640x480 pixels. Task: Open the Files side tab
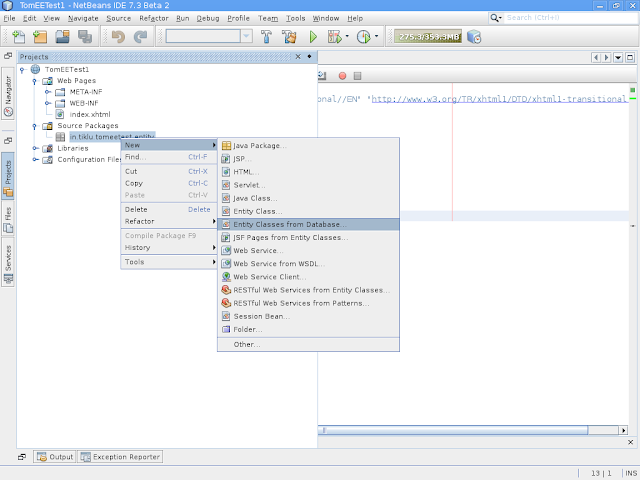[8, 220]
